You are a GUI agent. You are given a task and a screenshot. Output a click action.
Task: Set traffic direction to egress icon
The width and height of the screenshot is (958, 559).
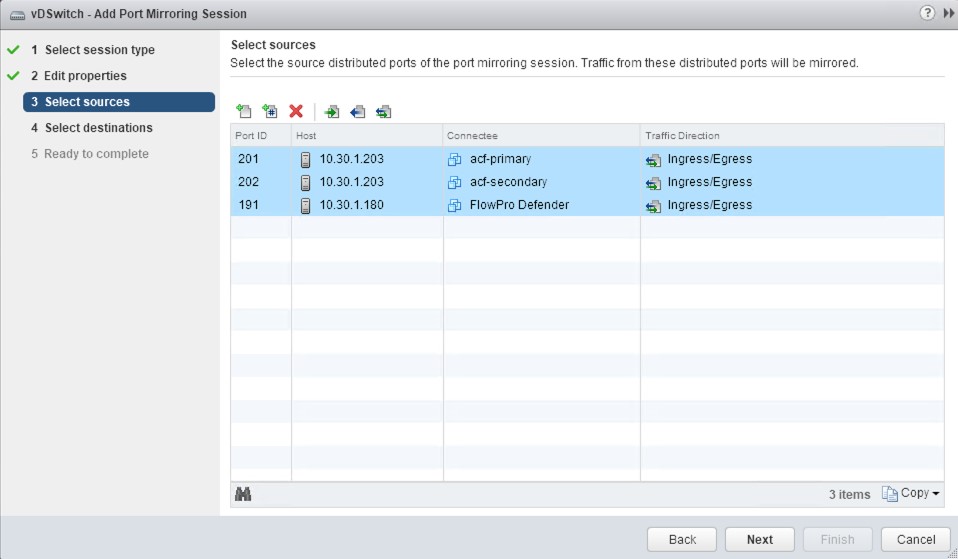pyautogui.click(x=358, y=111)
